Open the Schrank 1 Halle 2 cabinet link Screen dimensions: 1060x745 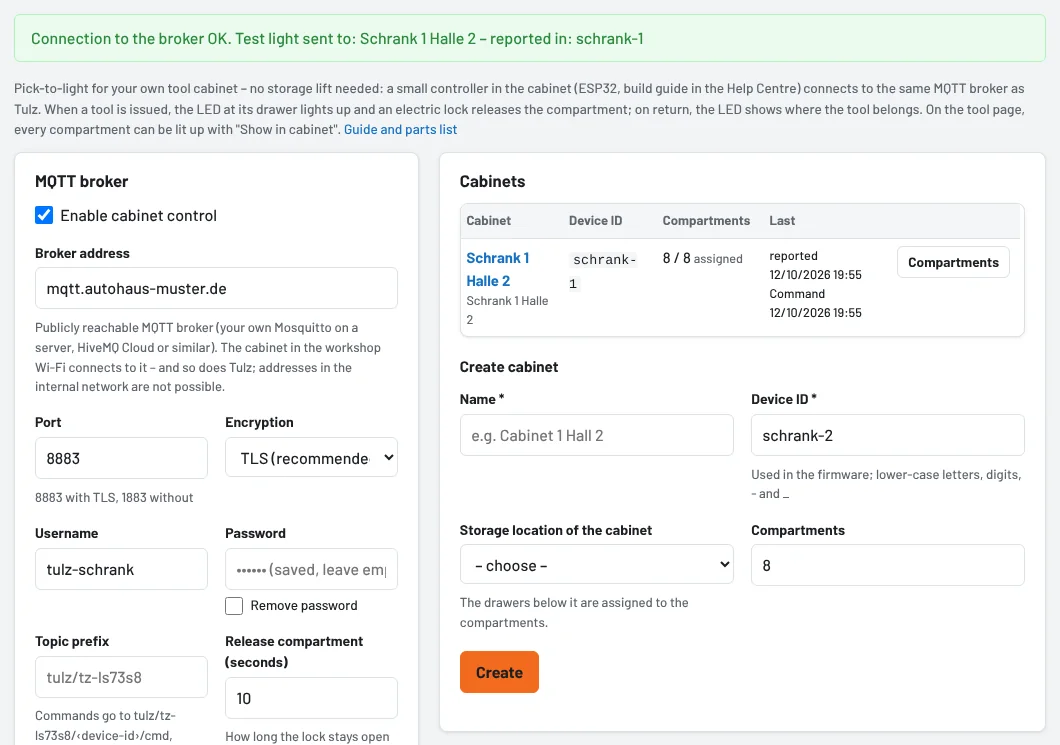tap(498, 269)
